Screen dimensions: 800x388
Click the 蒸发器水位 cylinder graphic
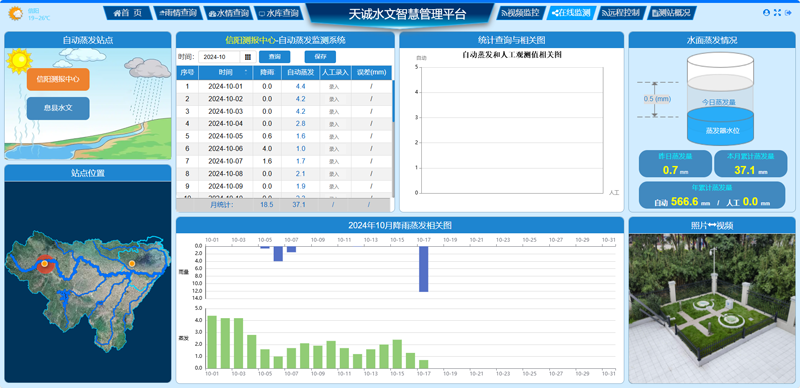(720, 98)
